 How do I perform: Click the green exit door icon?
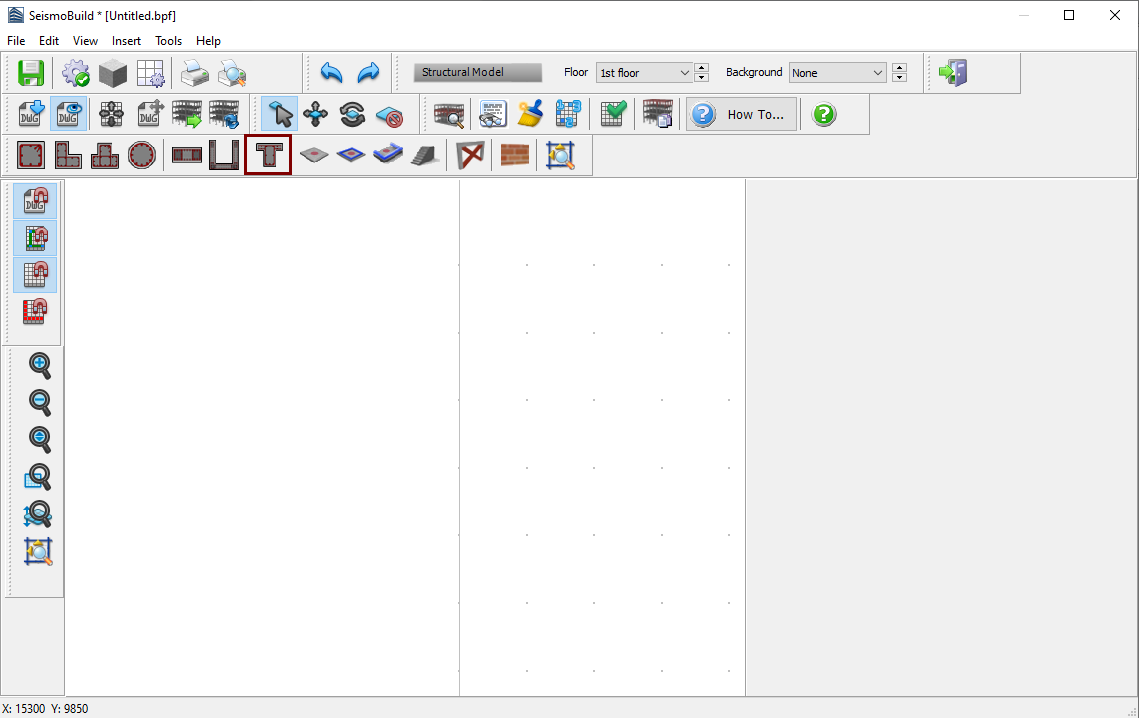(952, 73)
